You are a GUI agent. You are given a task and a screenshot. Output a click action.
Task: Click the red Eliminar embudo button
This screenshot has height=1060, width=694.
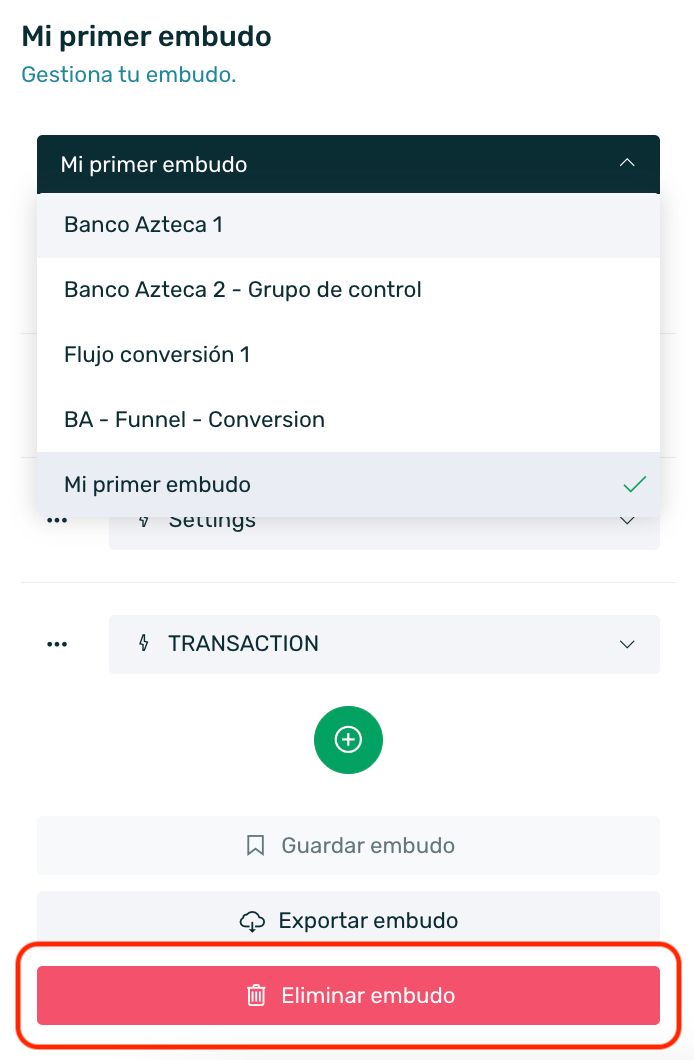click(348, 995)
